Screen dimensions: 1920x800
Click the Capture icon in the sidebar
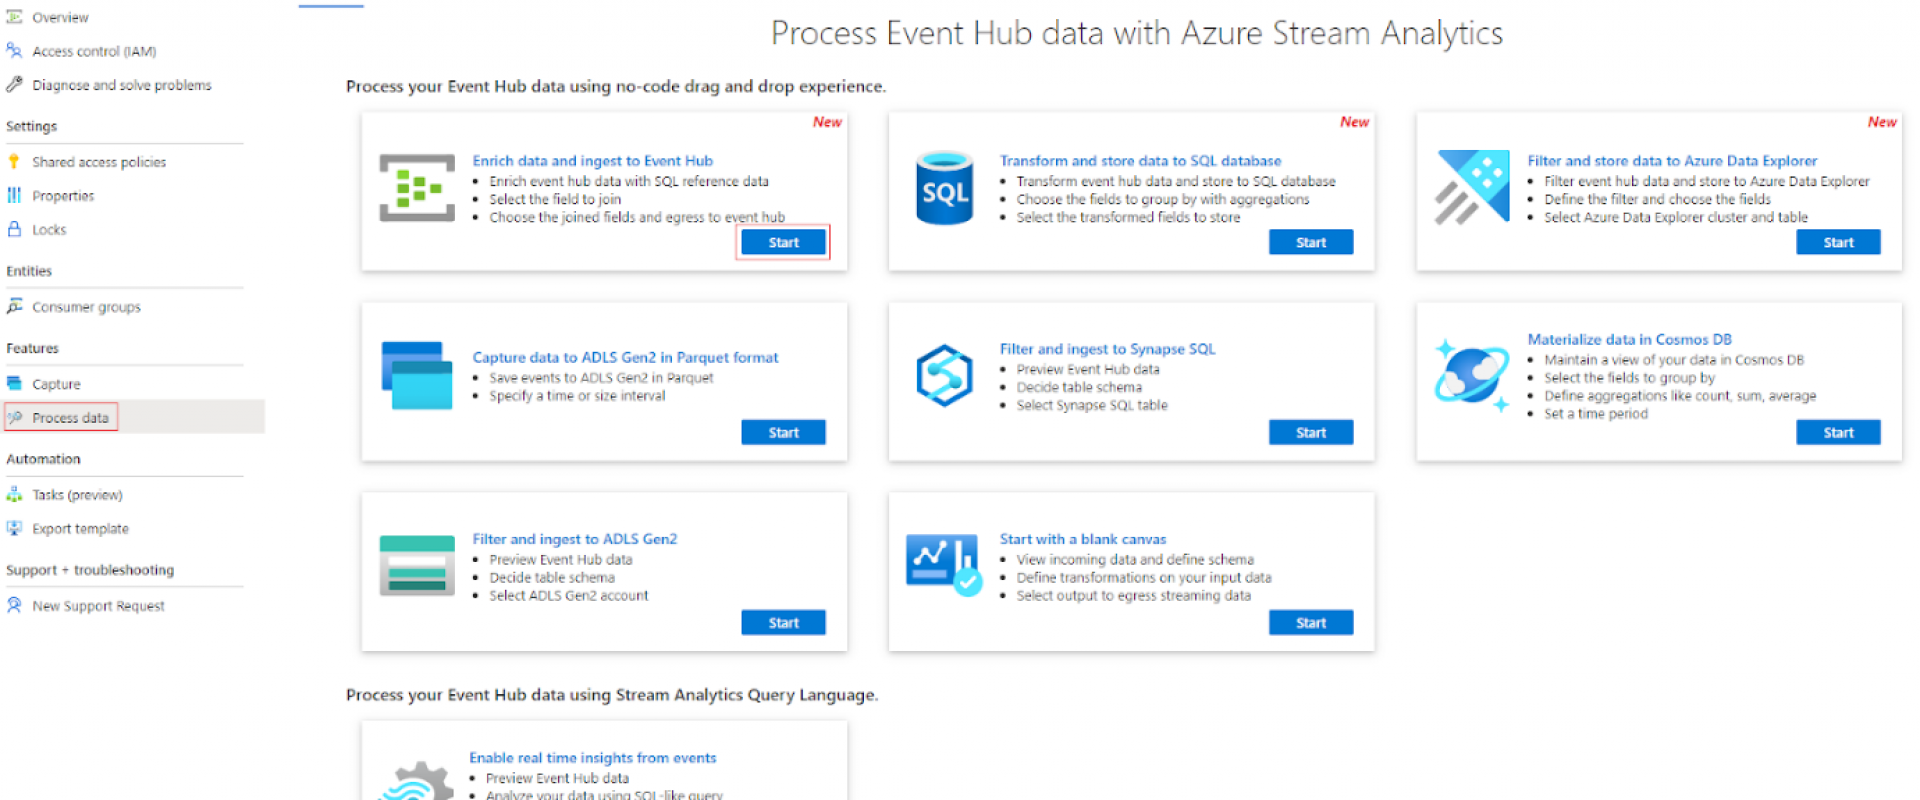[14, 383]
